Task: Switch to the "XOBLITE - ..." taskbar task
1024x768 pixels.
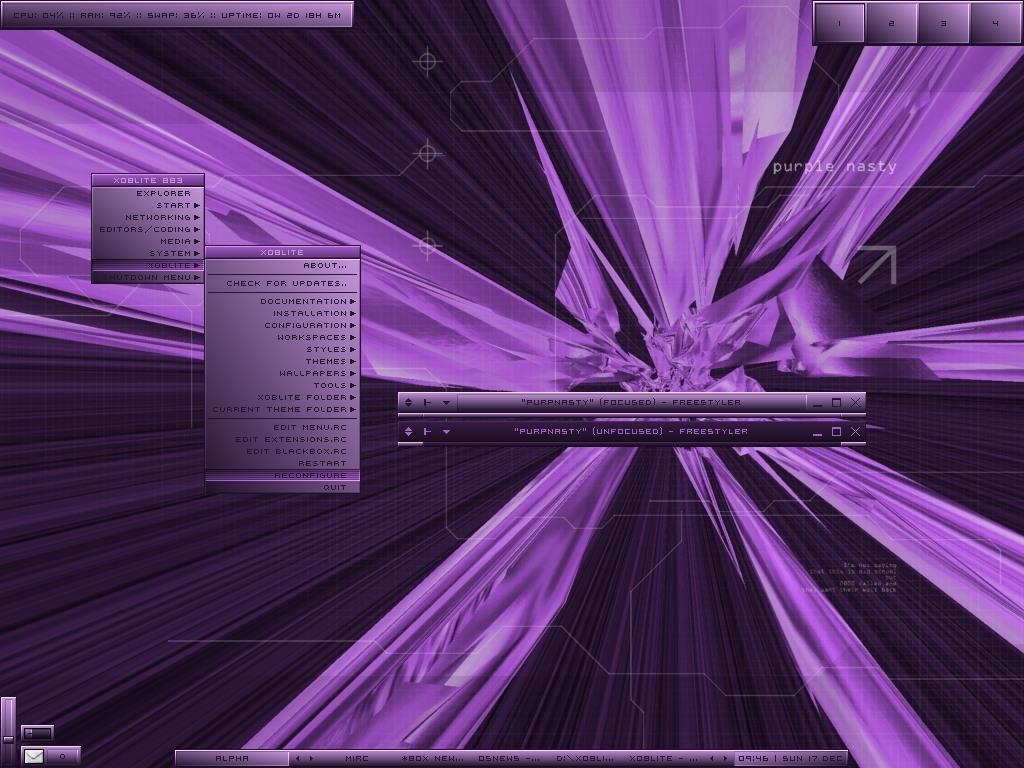Action: point(662,758)
